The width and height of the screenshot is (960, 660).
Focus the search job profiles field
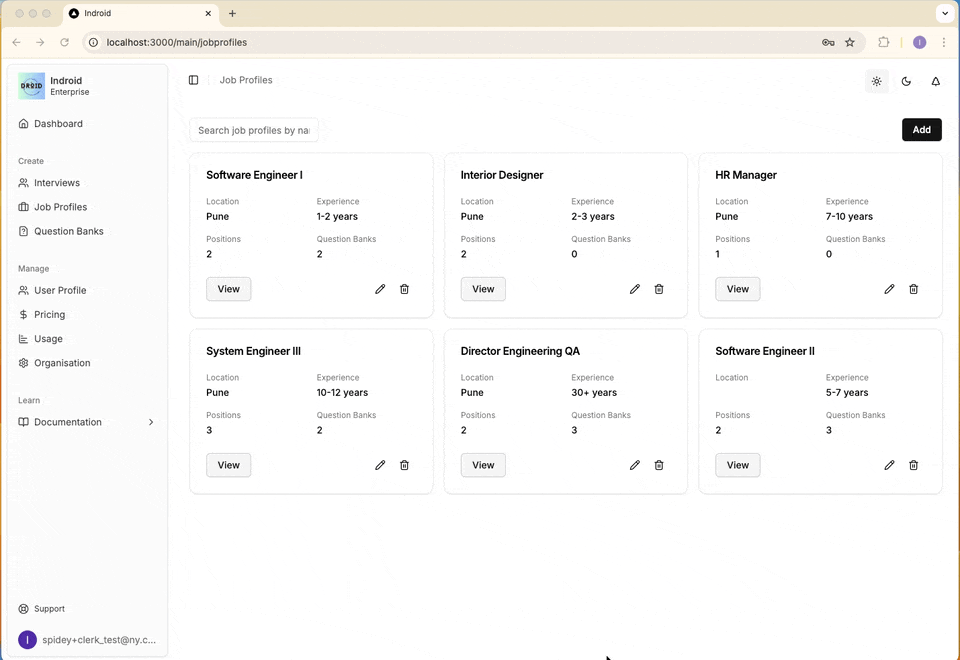[254, 130]
